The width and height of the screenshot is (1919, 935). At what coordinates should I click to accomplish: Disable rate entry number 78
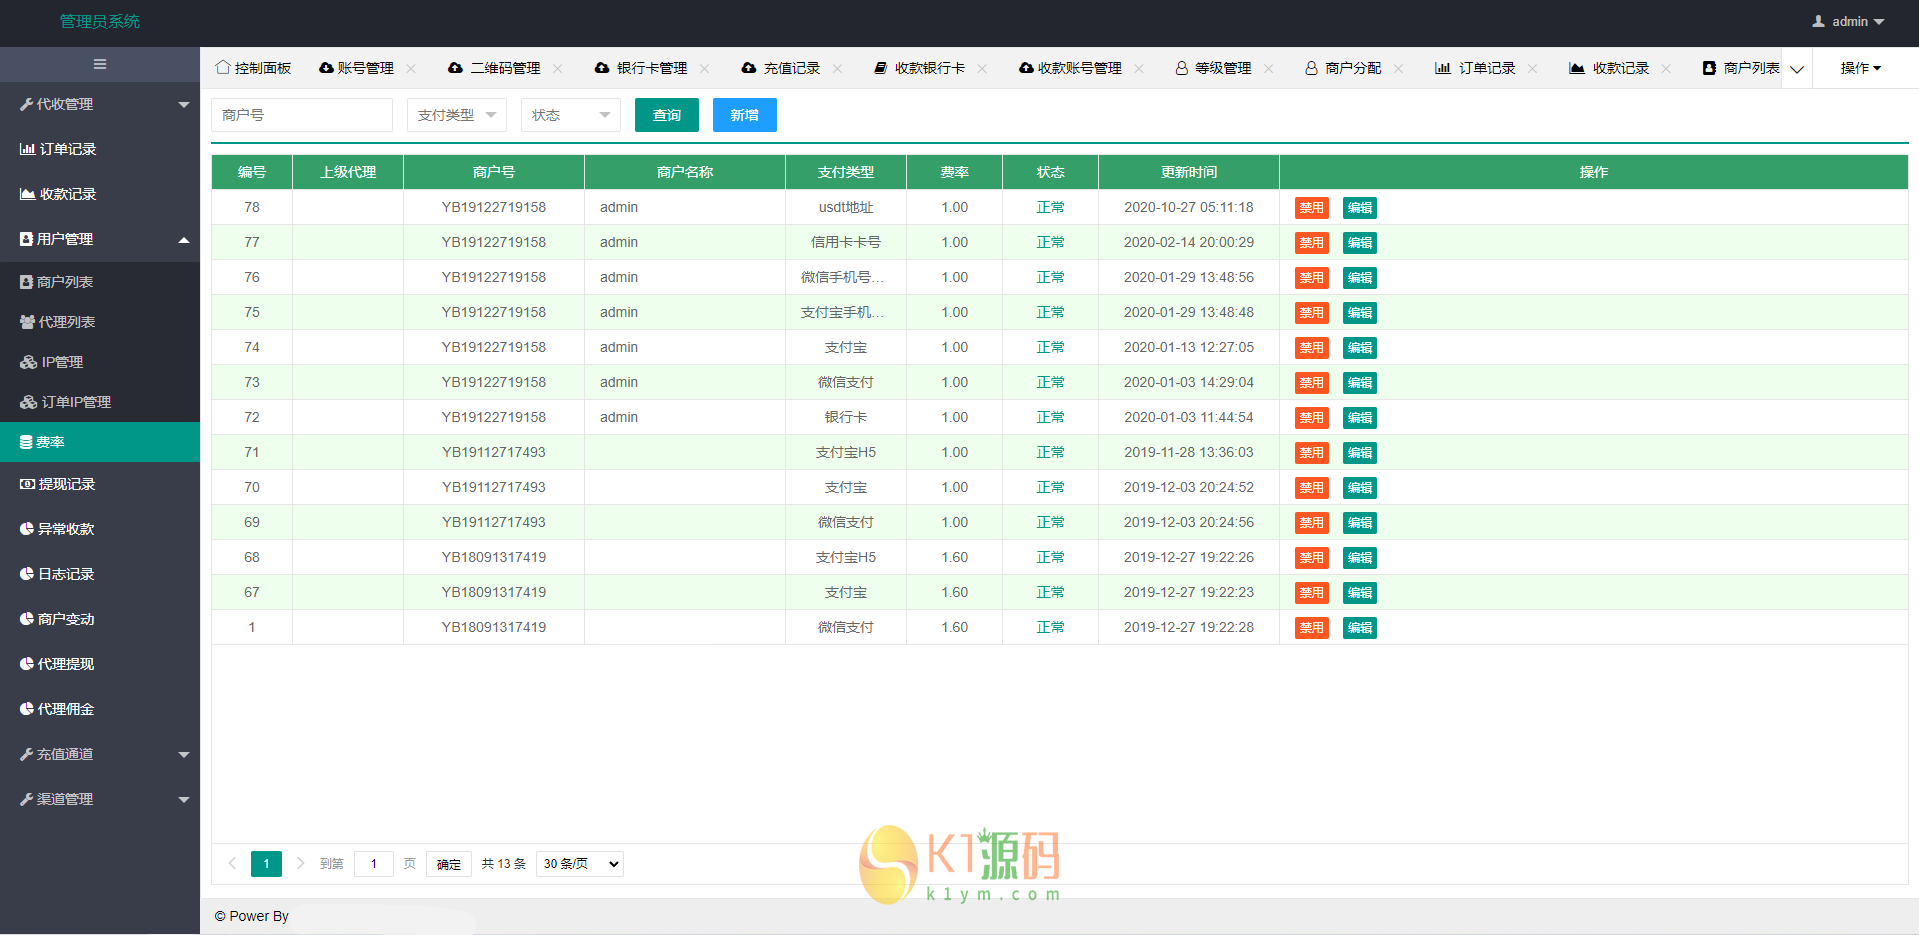[x=1311, y=208]
